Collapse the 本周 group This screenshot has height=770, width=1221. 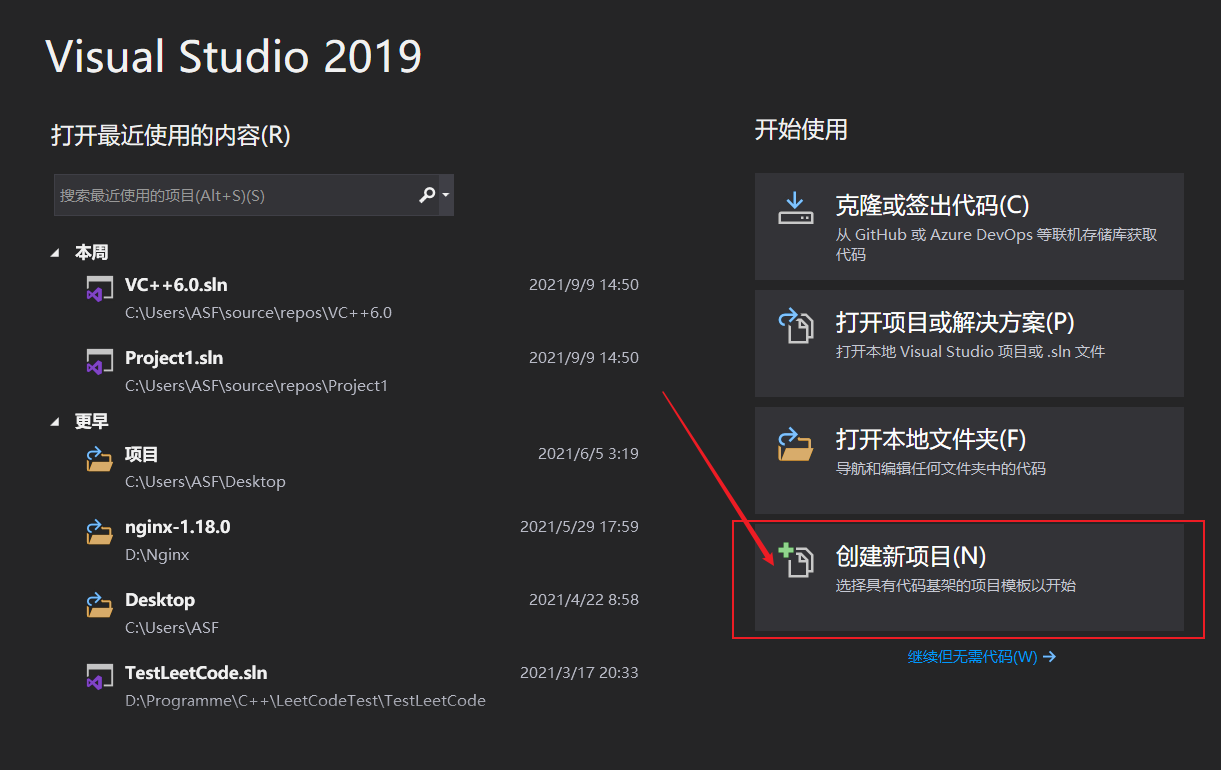[x=55, y=254]
